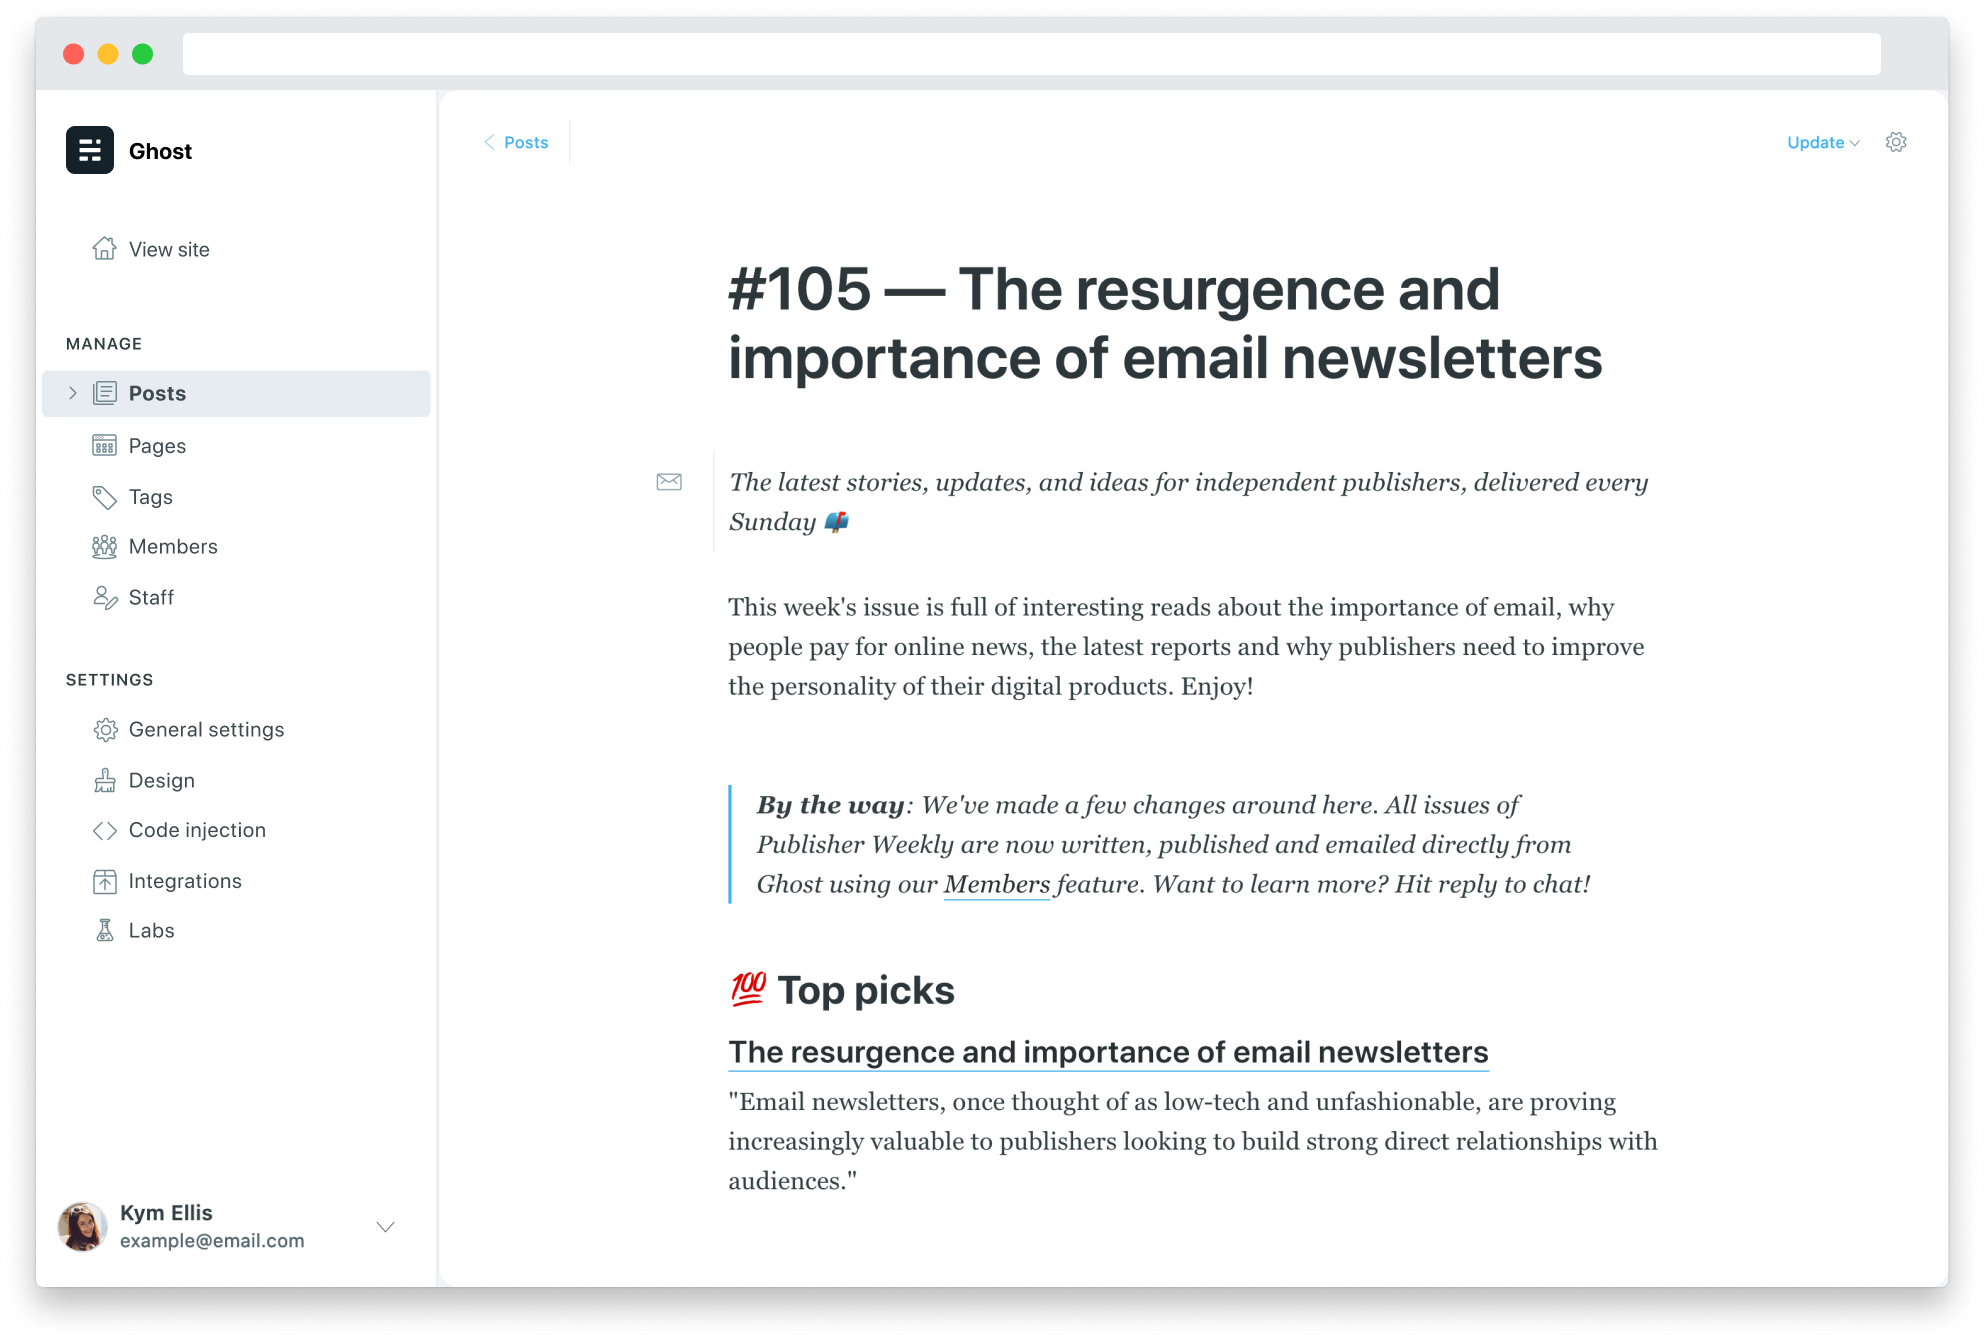The height and width of the screenshot is (1342, 1985).
Task: Click the Staff pencil-person icon
Action: [104, 598]
